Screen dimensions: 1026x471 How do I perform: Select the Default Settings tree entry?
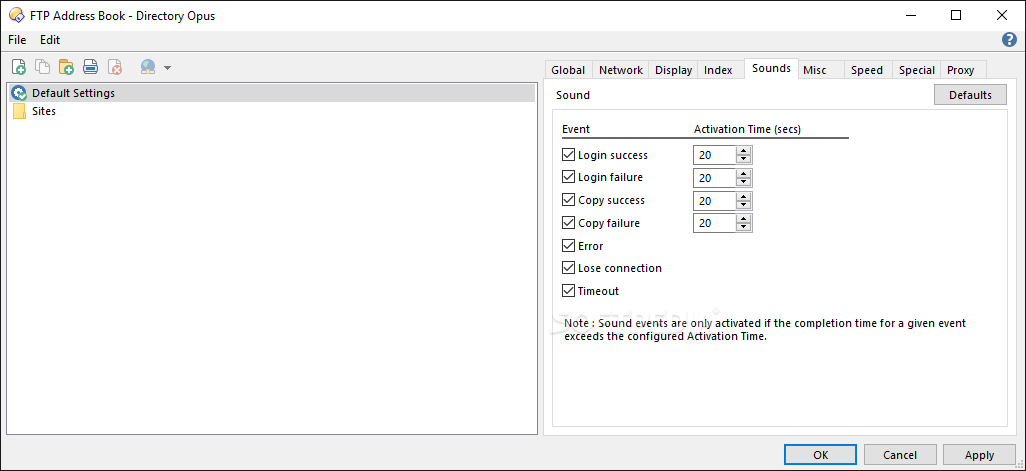pos(273,93)
